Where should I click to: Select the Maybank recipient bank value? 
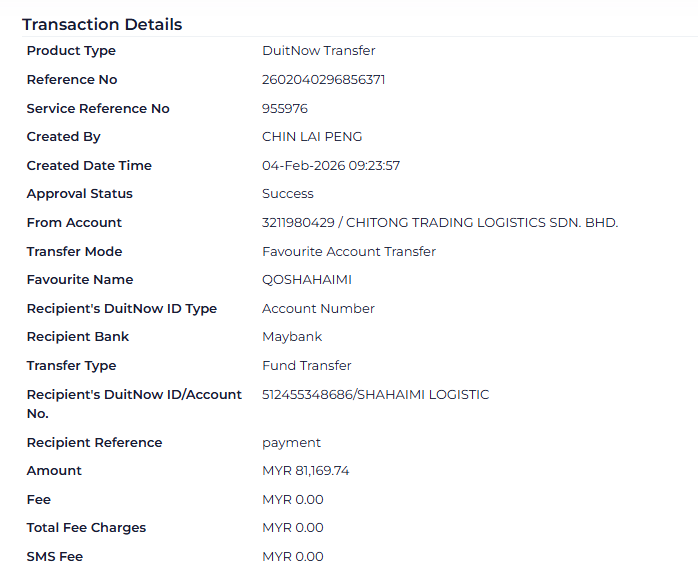[292, 337]
